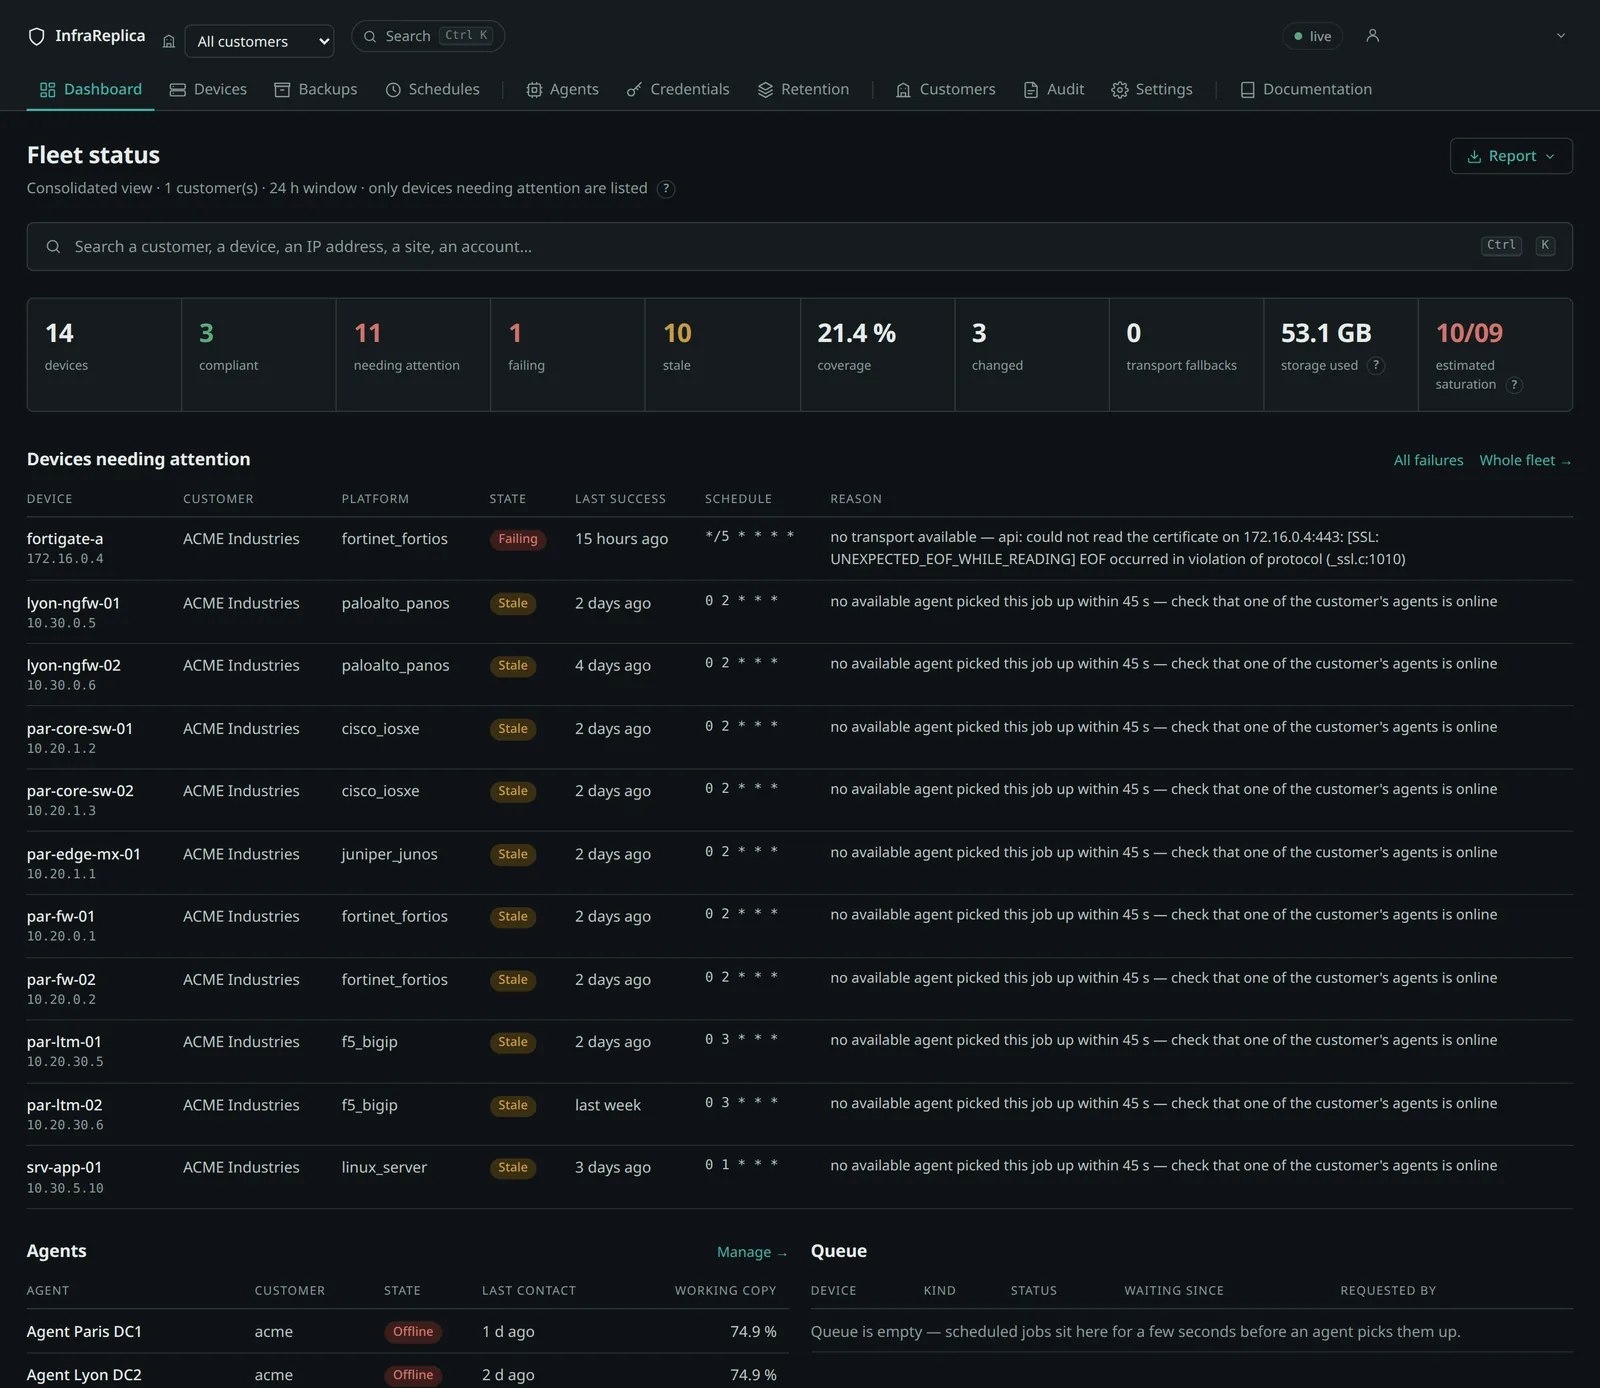
Task: Open the Credentials tab
Action: point(678,89)
